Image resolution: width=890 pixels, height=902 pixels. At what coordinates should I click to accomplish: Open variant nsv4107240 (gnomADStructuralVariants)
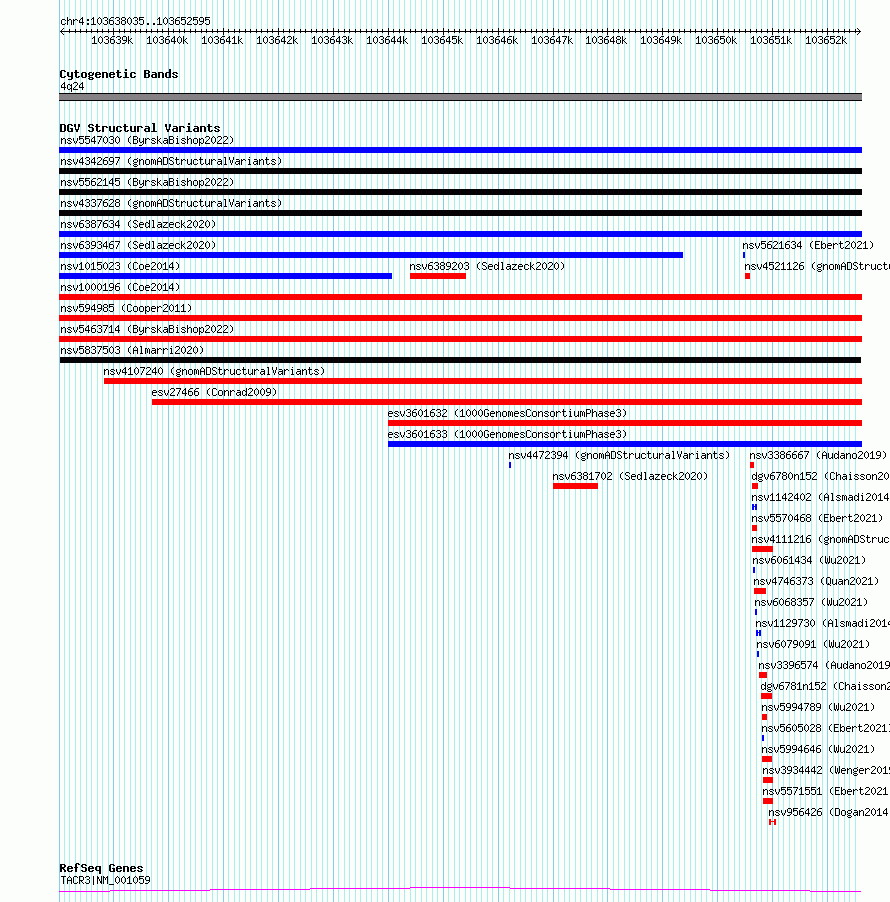(214, 371)
